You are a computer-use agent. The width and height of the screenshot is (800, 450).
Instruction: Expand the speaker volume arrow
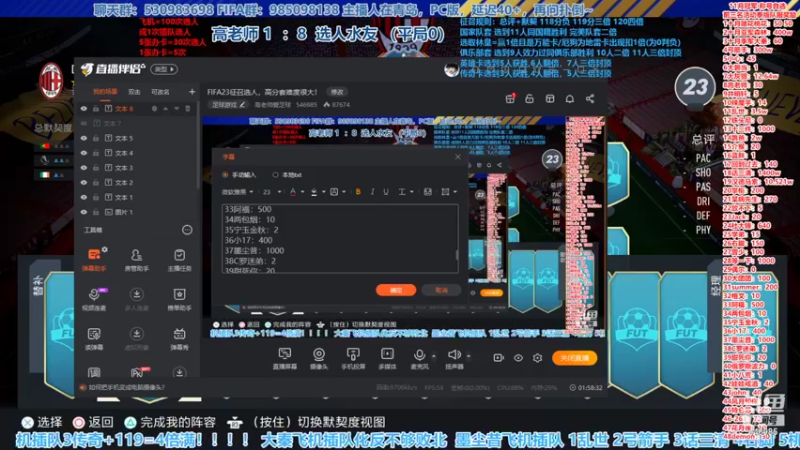point(468,356)
